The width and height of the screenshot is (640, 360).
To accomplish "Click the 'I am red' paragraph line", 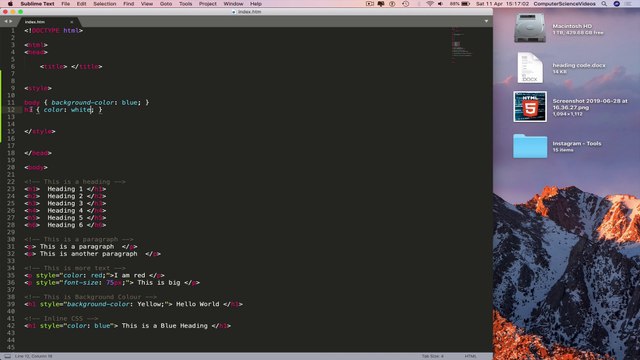I will [94, 276].
